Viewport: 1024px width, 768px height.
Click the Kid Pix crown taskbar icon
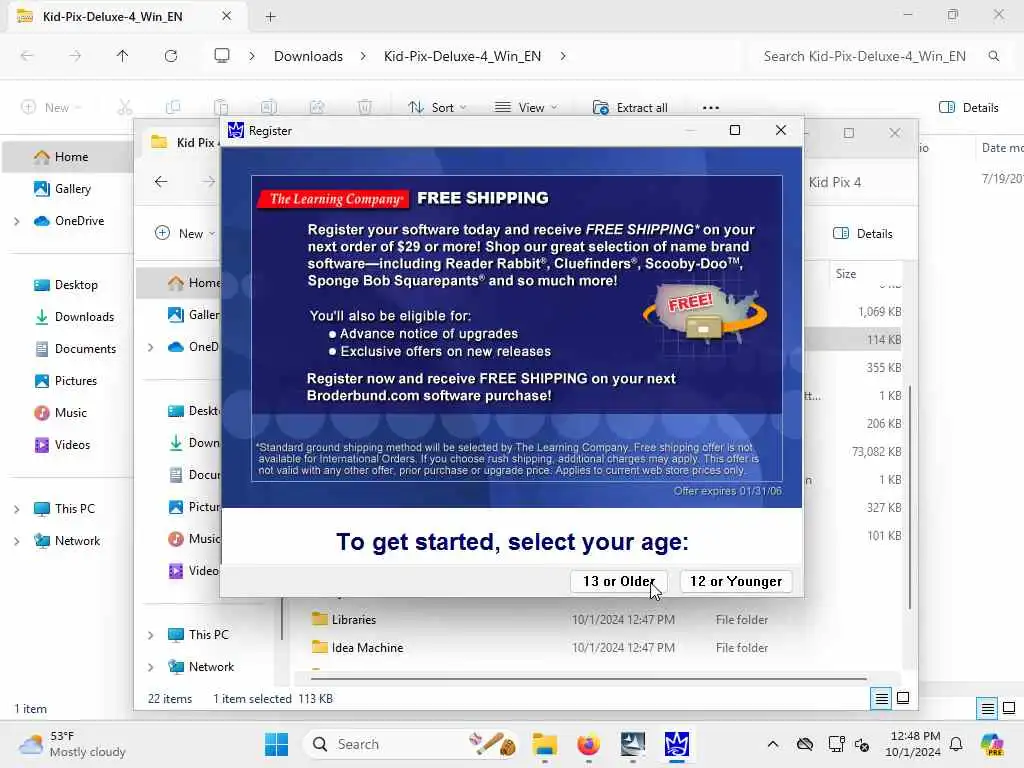point(677,744)
